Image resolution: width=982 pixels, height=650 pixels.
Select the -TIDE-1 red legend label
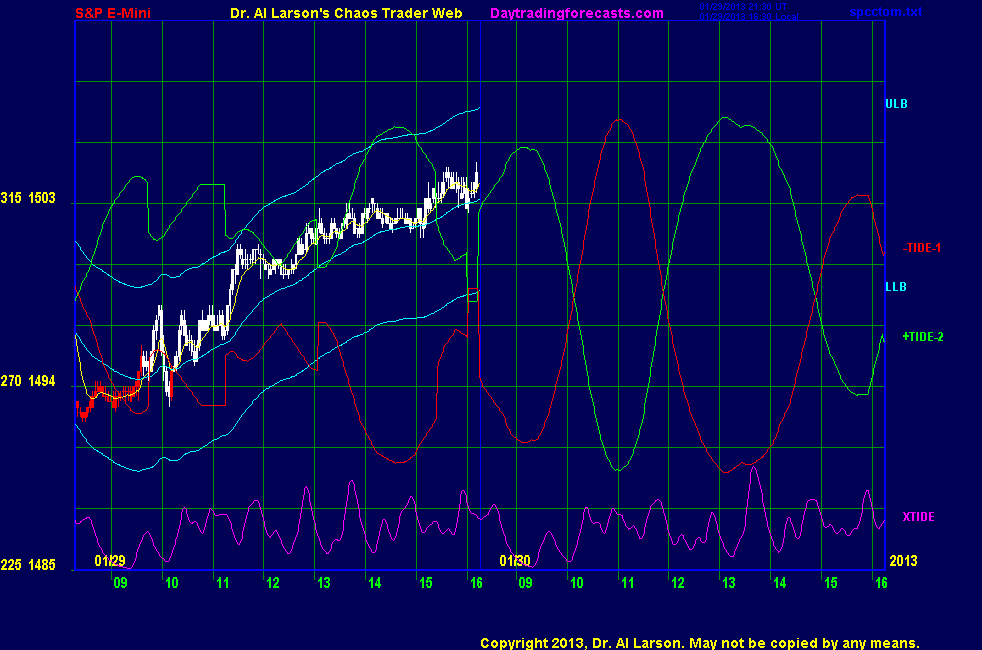(x=922, y=248)
